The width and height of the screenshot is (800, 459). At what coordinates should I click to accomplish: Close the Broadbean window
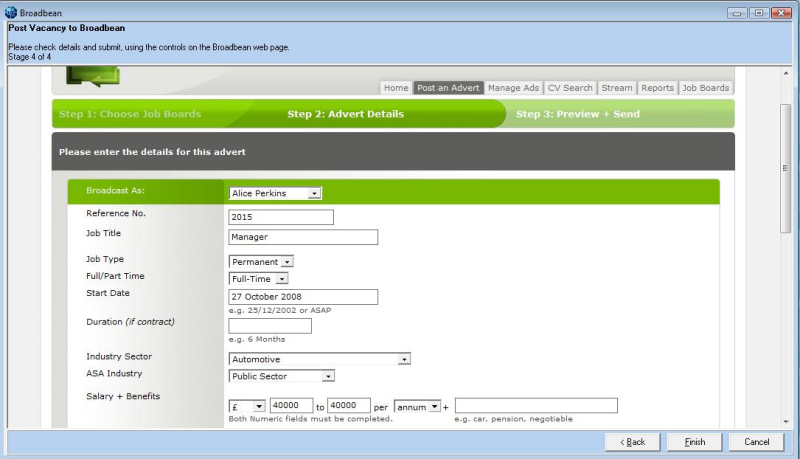click(x=781, y=13)
